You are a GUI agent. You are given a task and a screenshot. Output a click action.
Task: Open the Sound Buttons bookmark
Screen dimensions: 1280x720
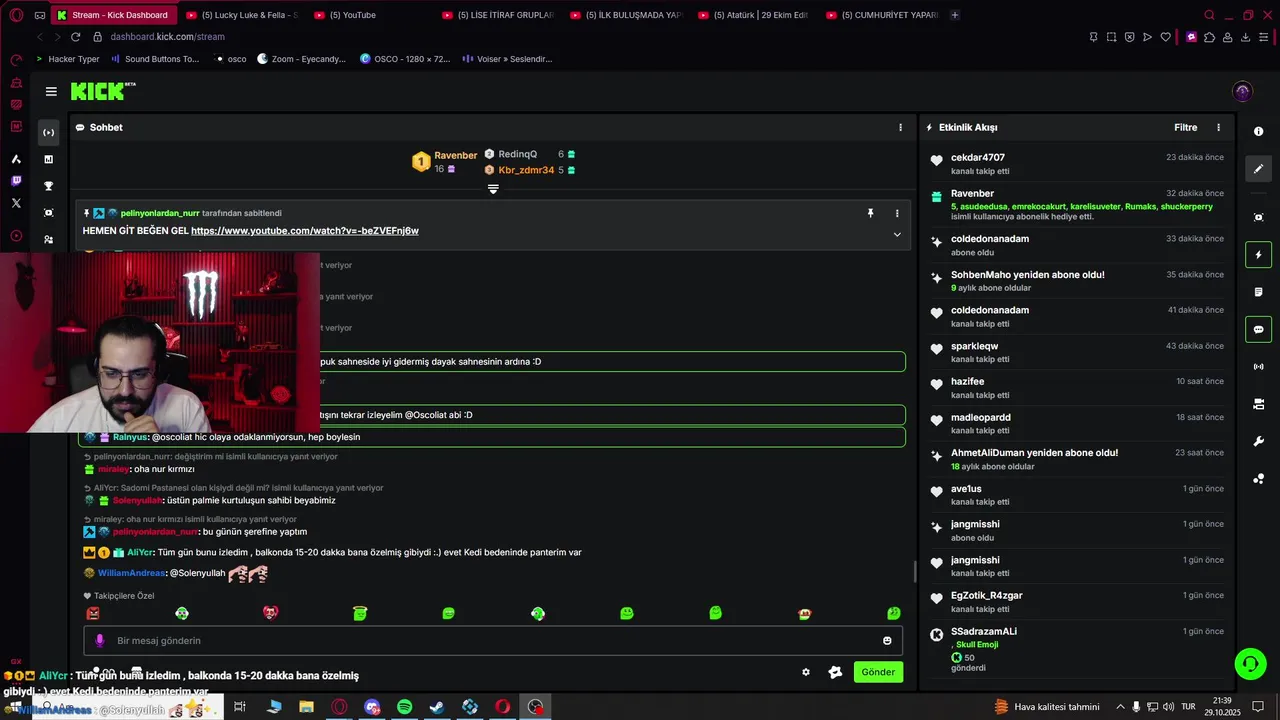tap(155, 59)
